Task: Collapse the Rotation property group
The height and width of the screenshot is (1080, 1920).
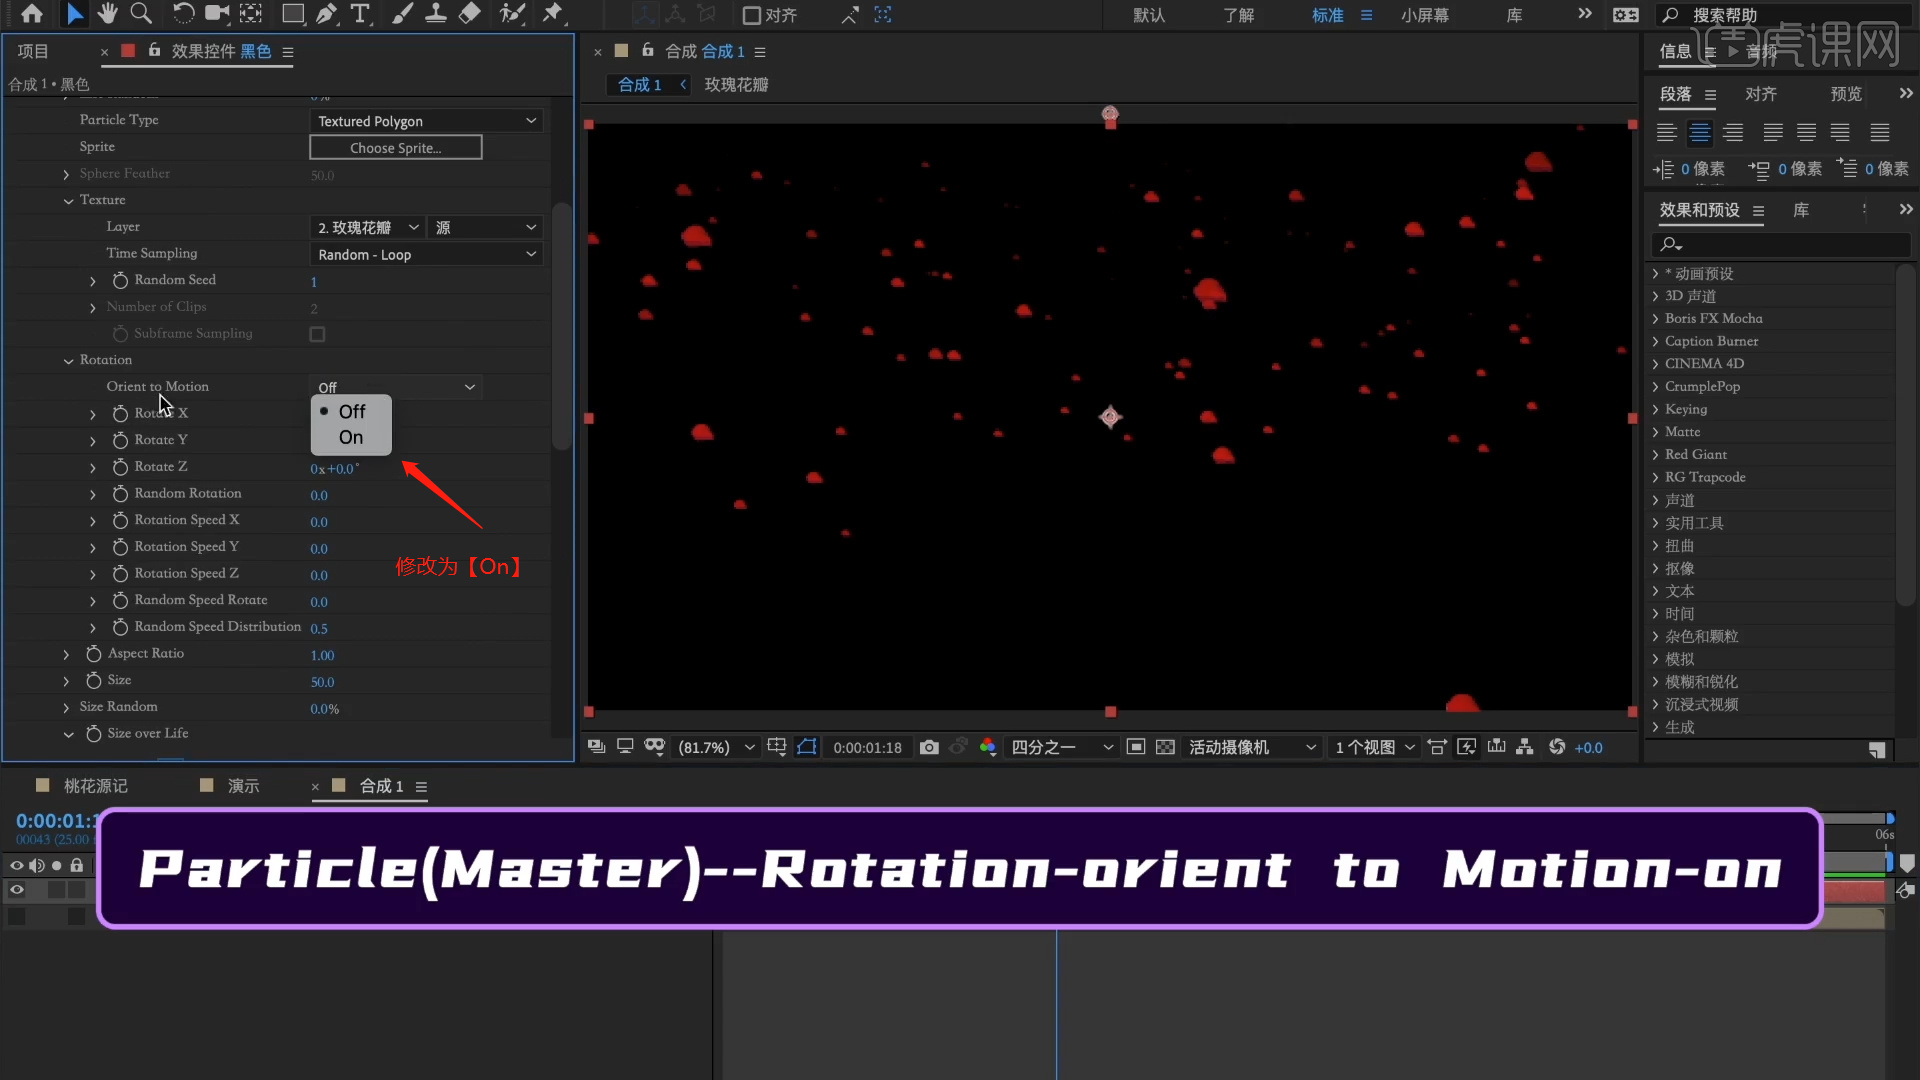Action: coord(68,360)
